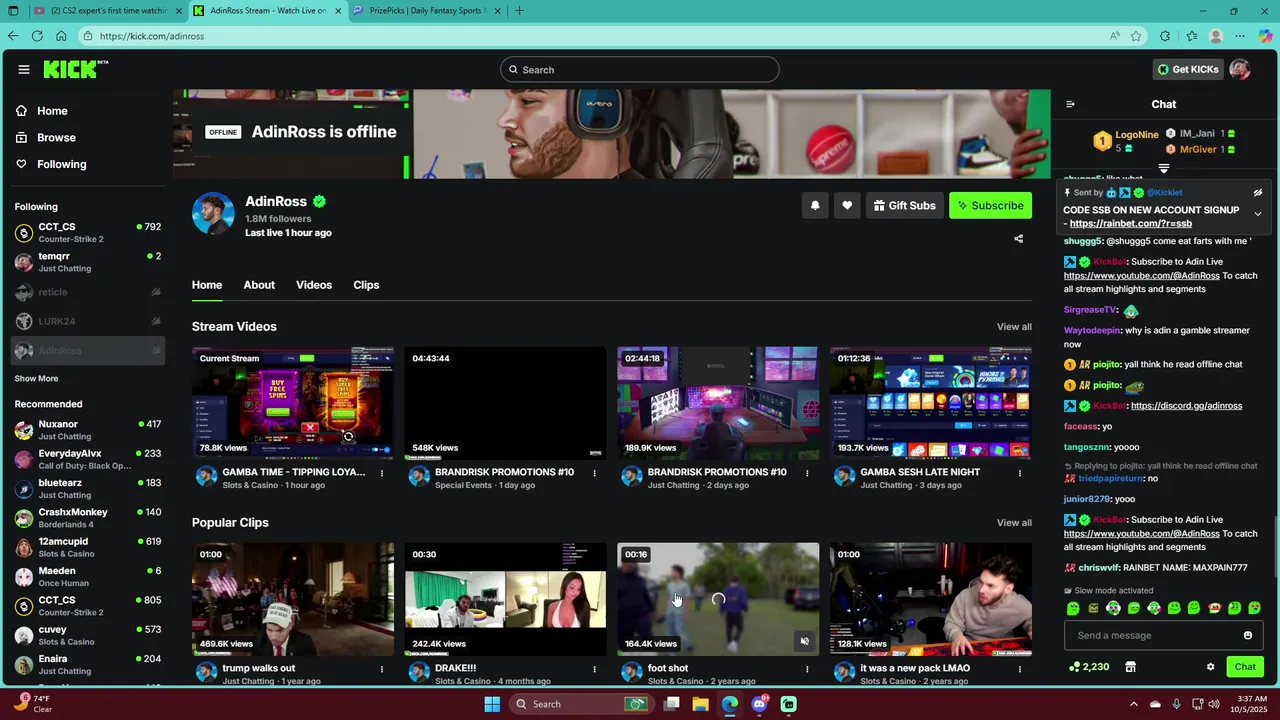
Task: Open temqrr channel in Following
Action: click(88, 262)
